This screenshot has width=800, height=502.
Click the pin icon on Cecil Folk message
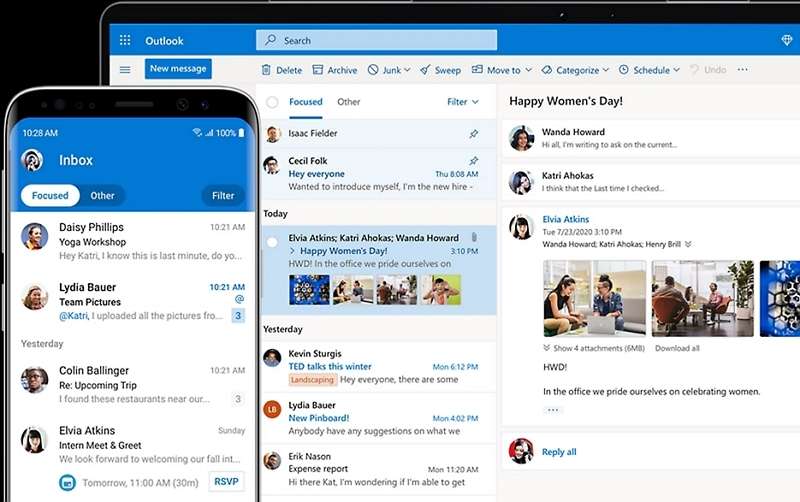tap(474, 161)
